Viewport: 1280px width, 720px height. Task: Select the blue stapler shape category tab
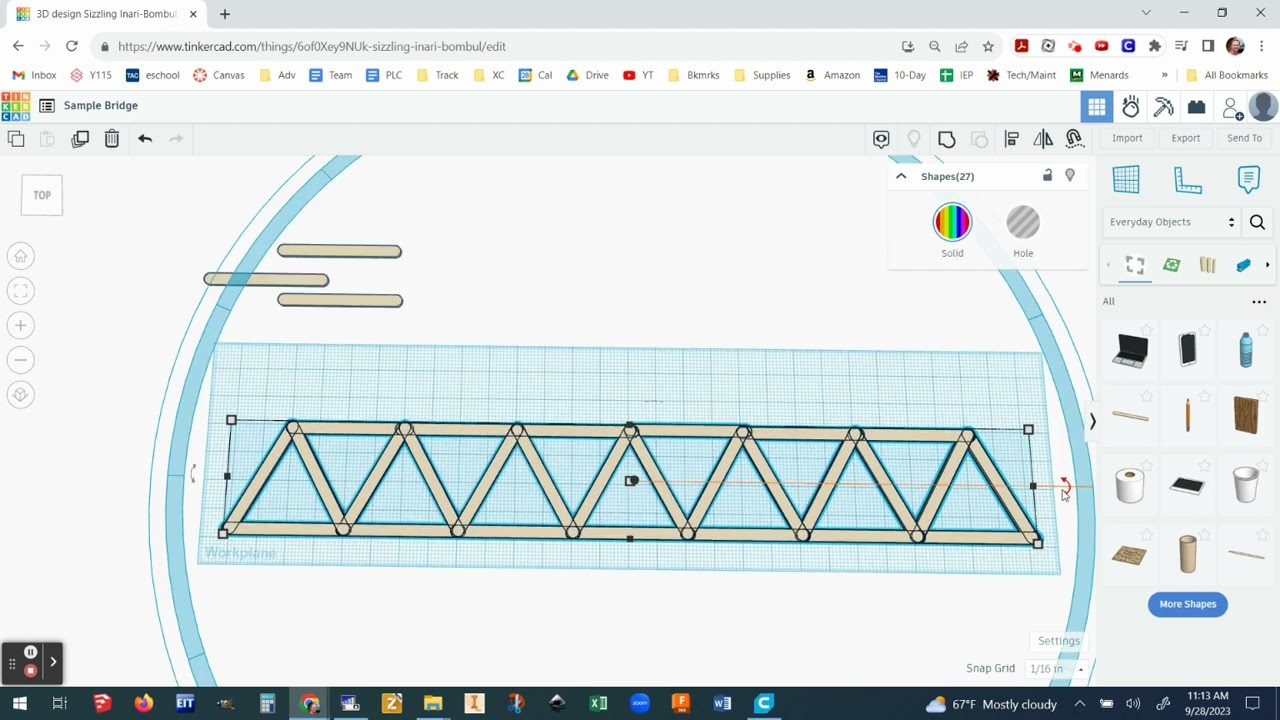(1243, 265)
